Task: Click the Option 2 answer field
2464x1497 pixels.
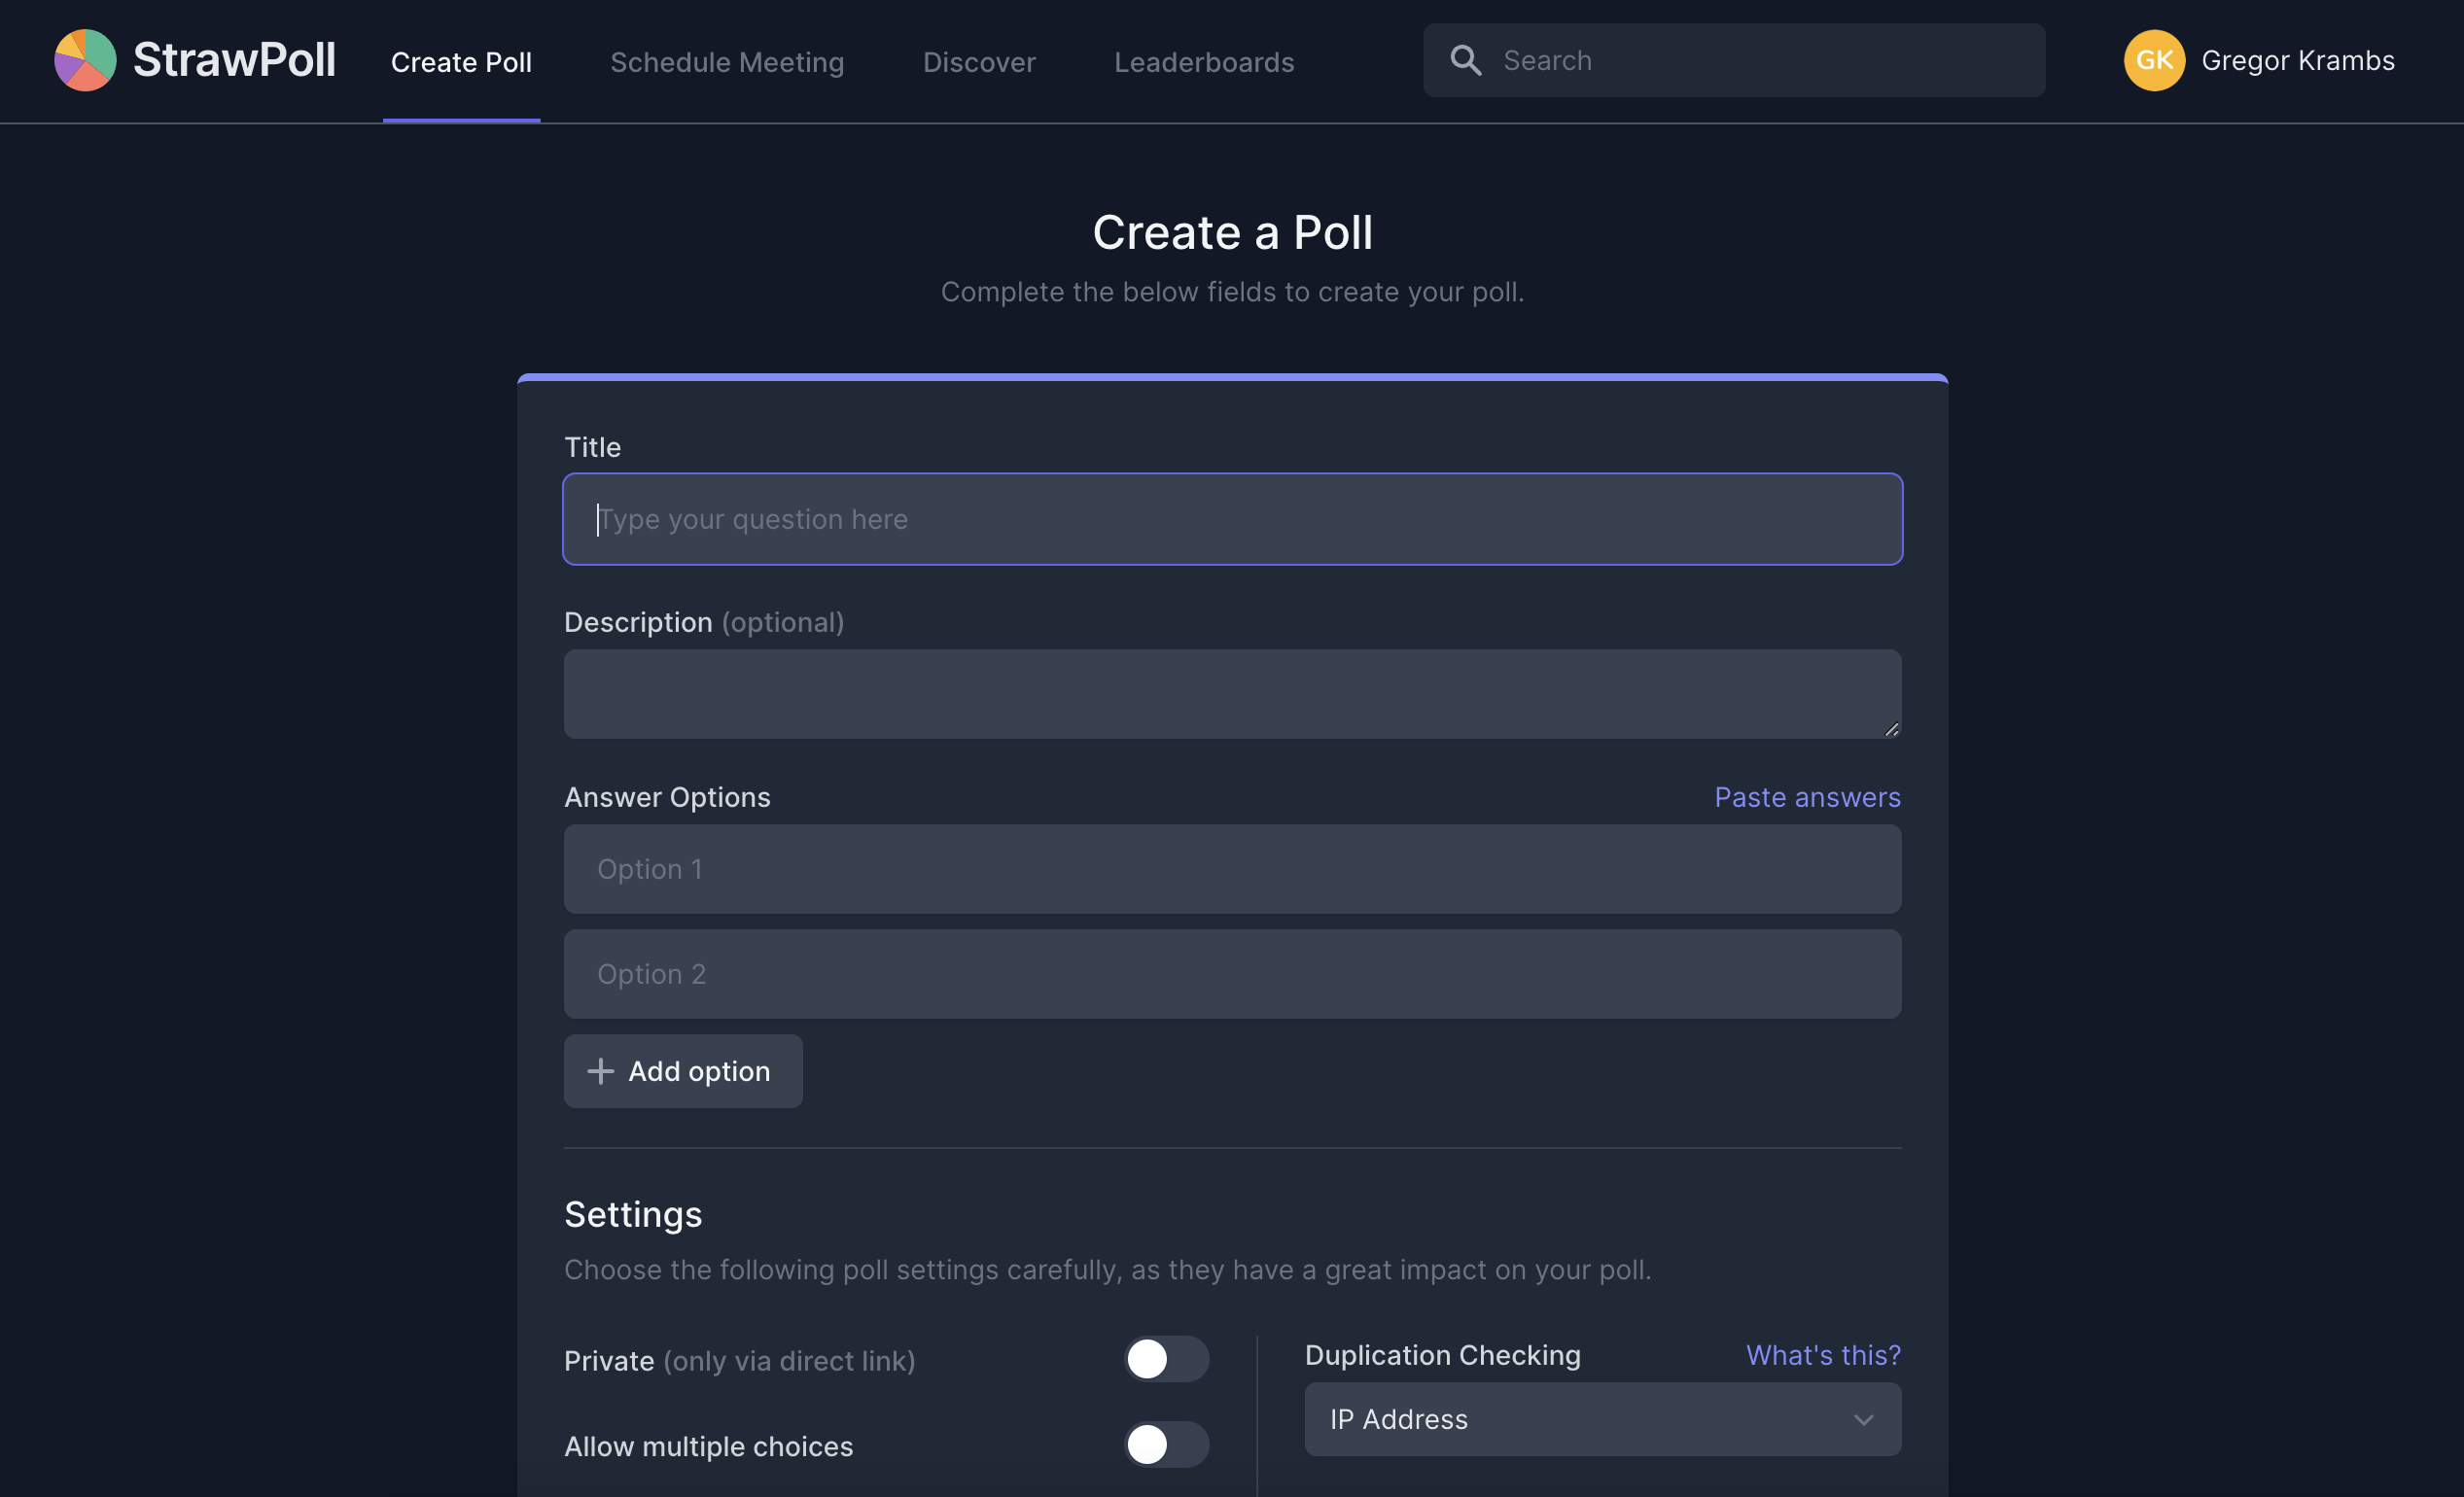Action: pyautogui.click(x=1232, y=973)
